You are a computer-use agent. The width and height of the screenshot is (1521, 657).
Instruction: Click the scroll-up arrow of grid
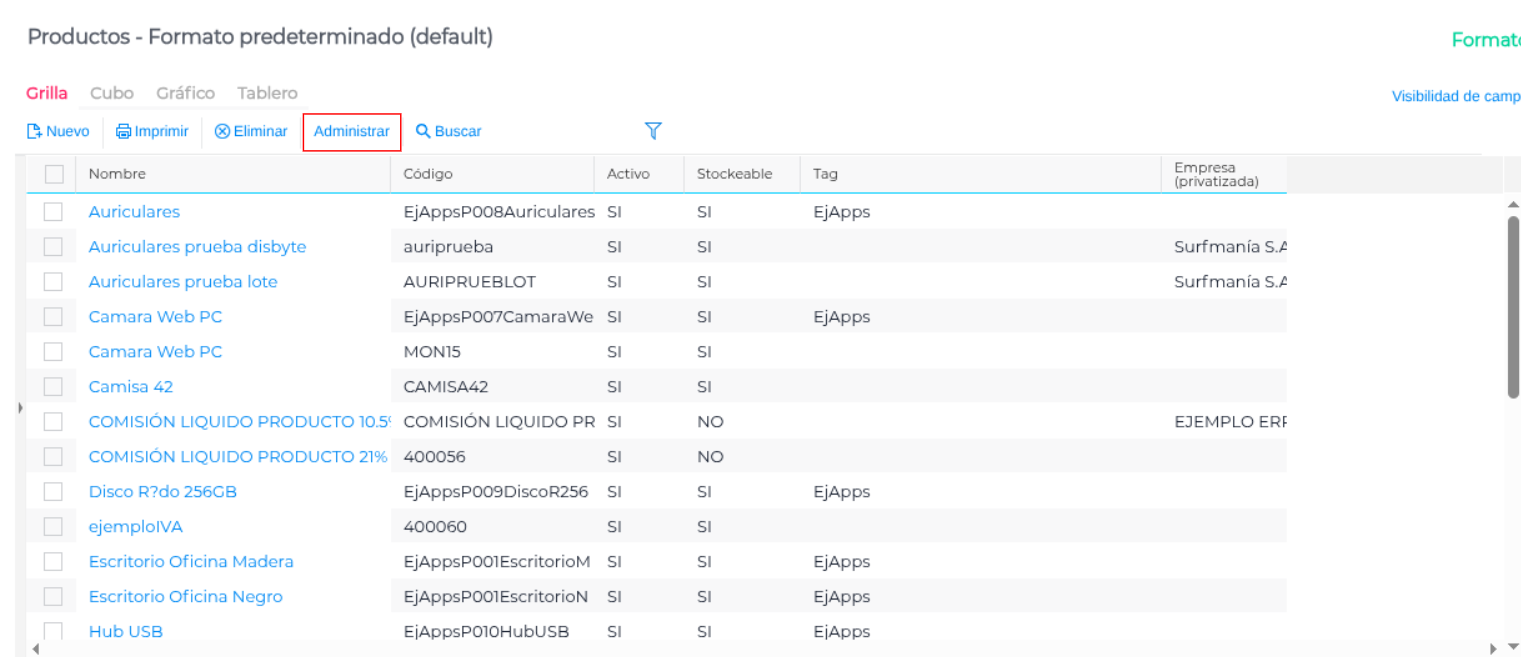click(1513, 205)
